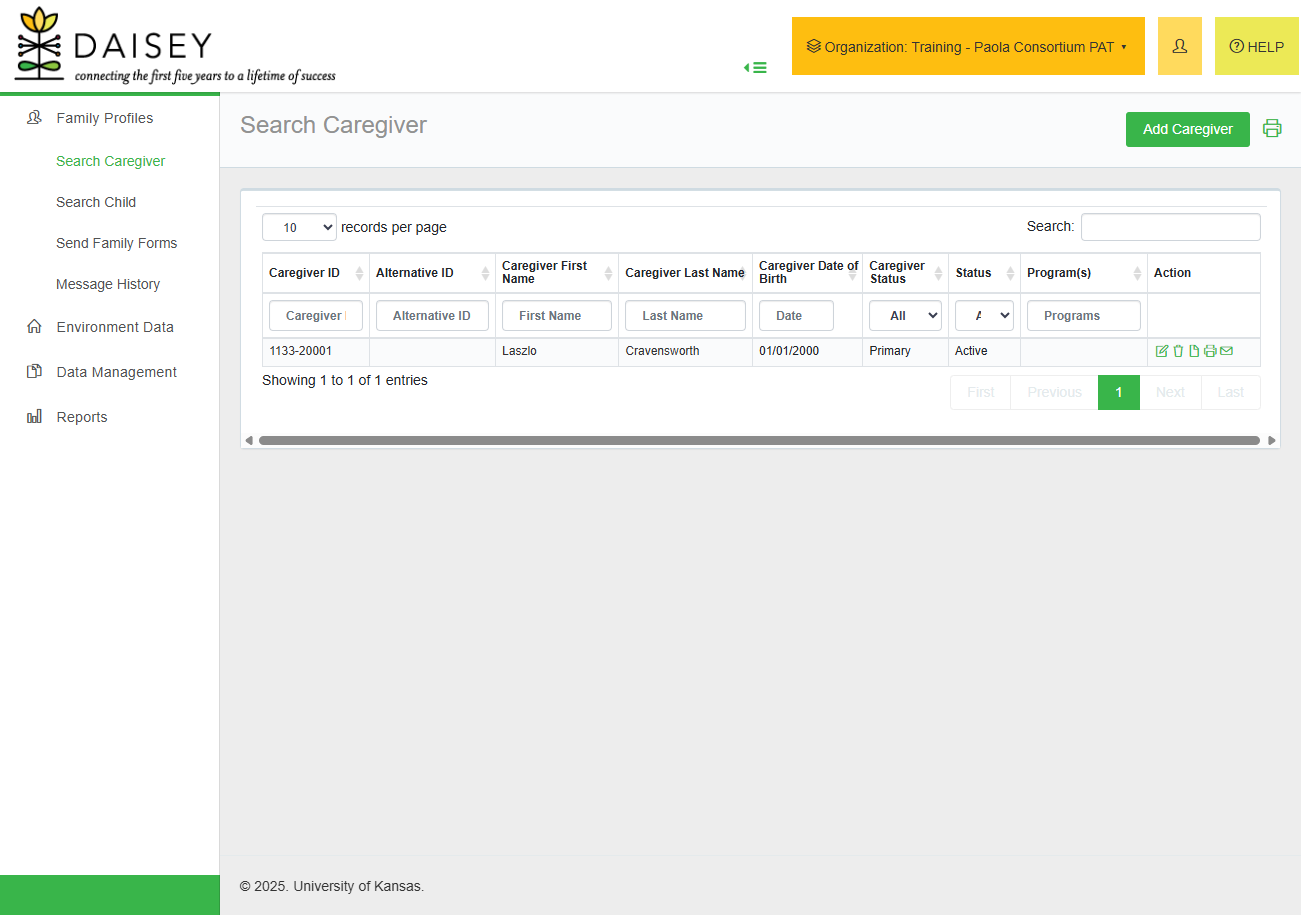The height and width of the screenshot is (915, 1301).
Task: Open the user account profile icon
Action: [x=1180, y=46]
